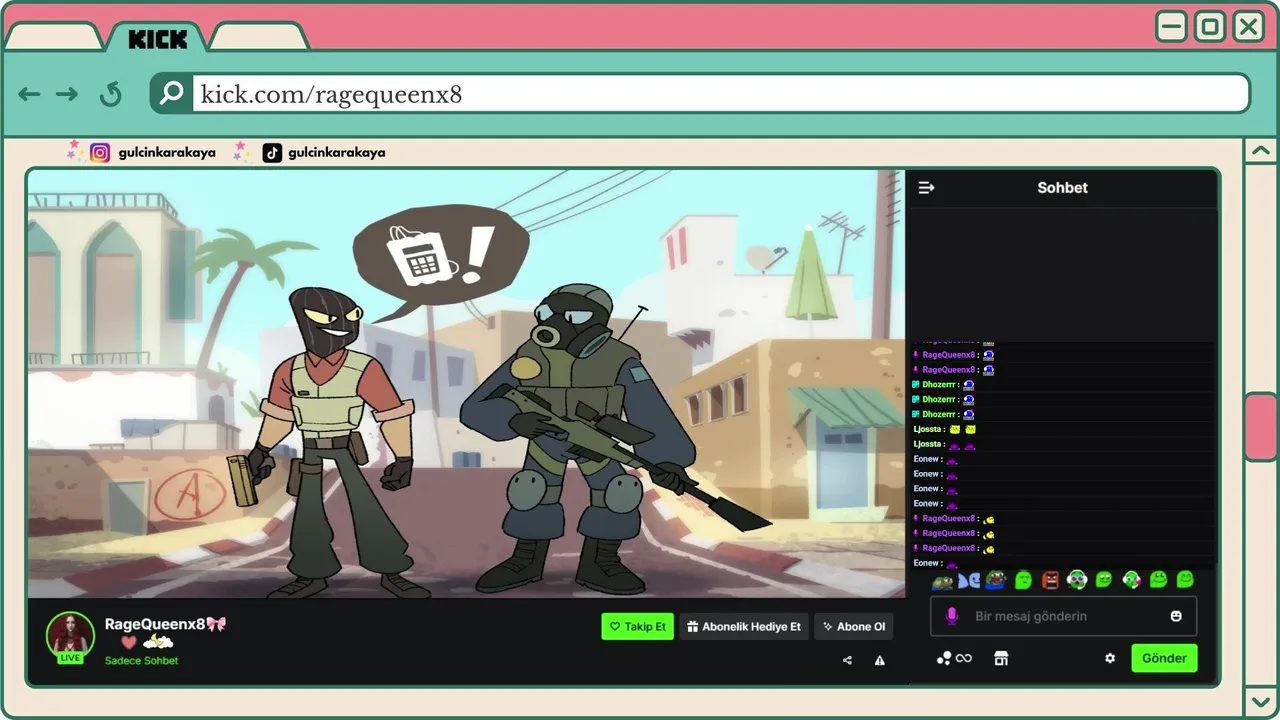Click the pink page scrollbar thumb
Screen dimensions: 1280x720
click(1260, 427)
